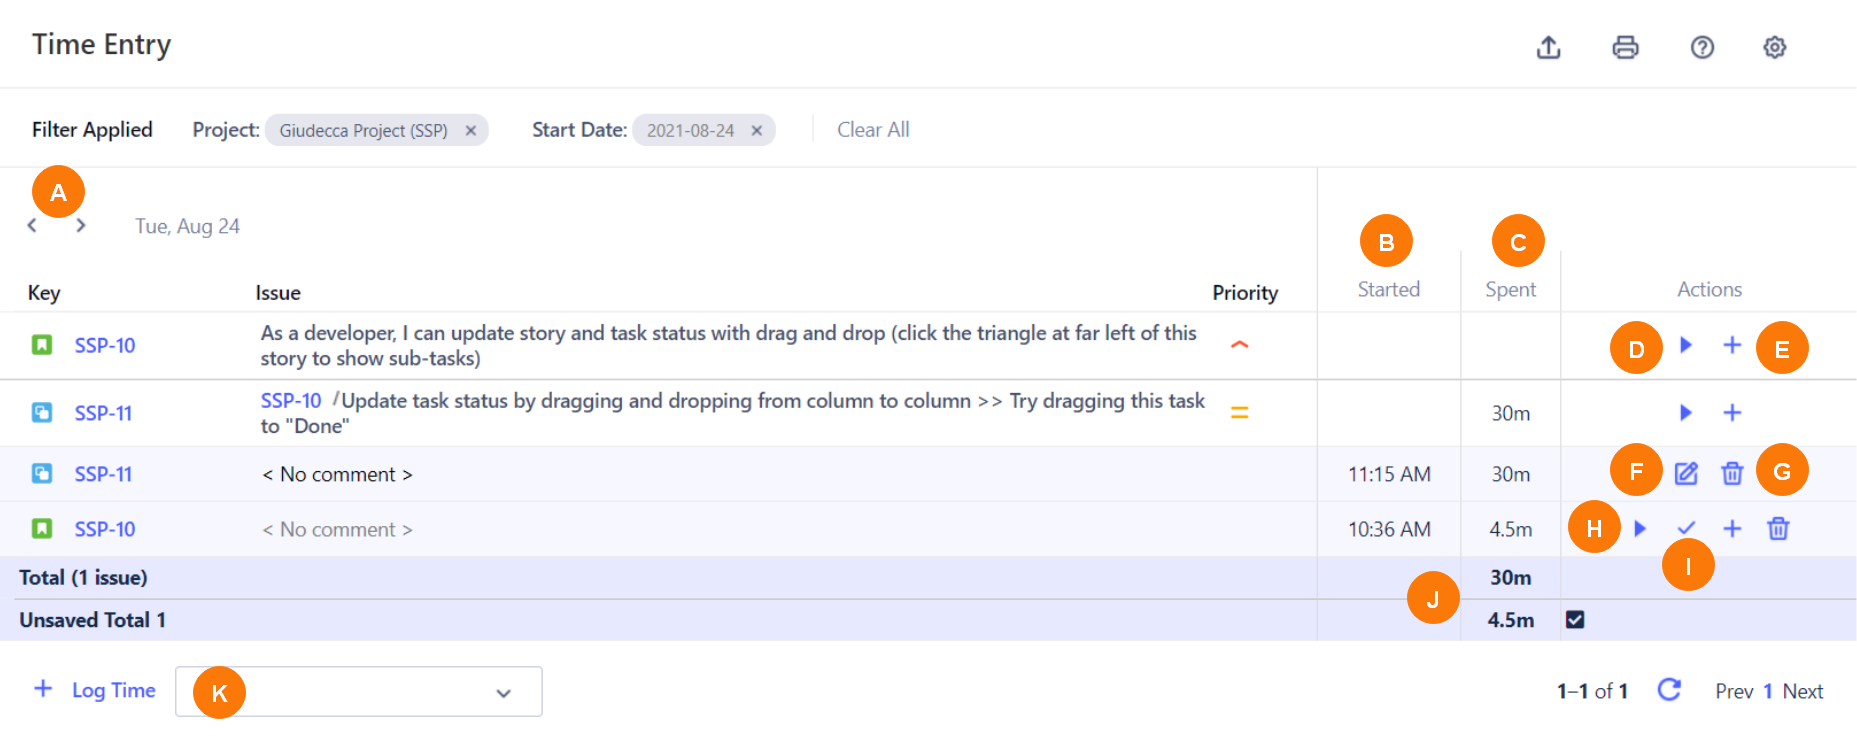This screenshot has height=749, width=1857.
Task: Click Clear All filters
Action: (x=872, y=130)
